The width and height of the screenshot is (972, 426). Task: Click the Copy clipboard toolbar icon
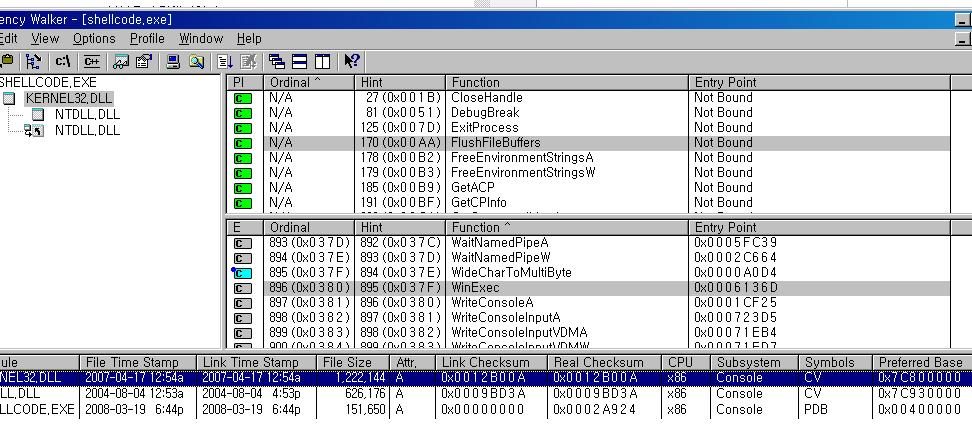click(x=7, y=61)
